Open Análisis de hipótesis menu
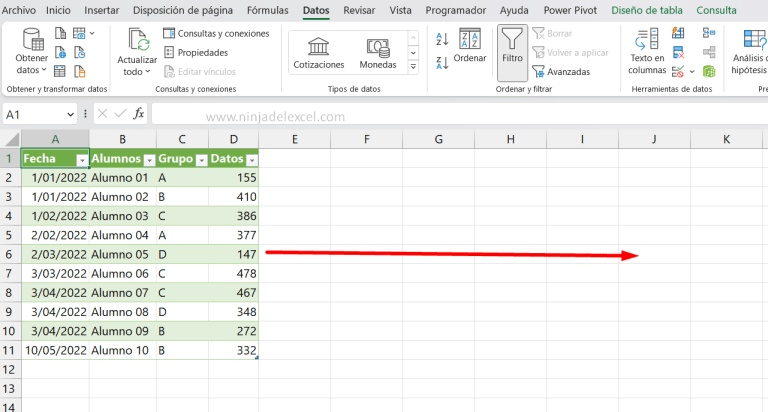 pyautogui.click(x=750, y=52)
